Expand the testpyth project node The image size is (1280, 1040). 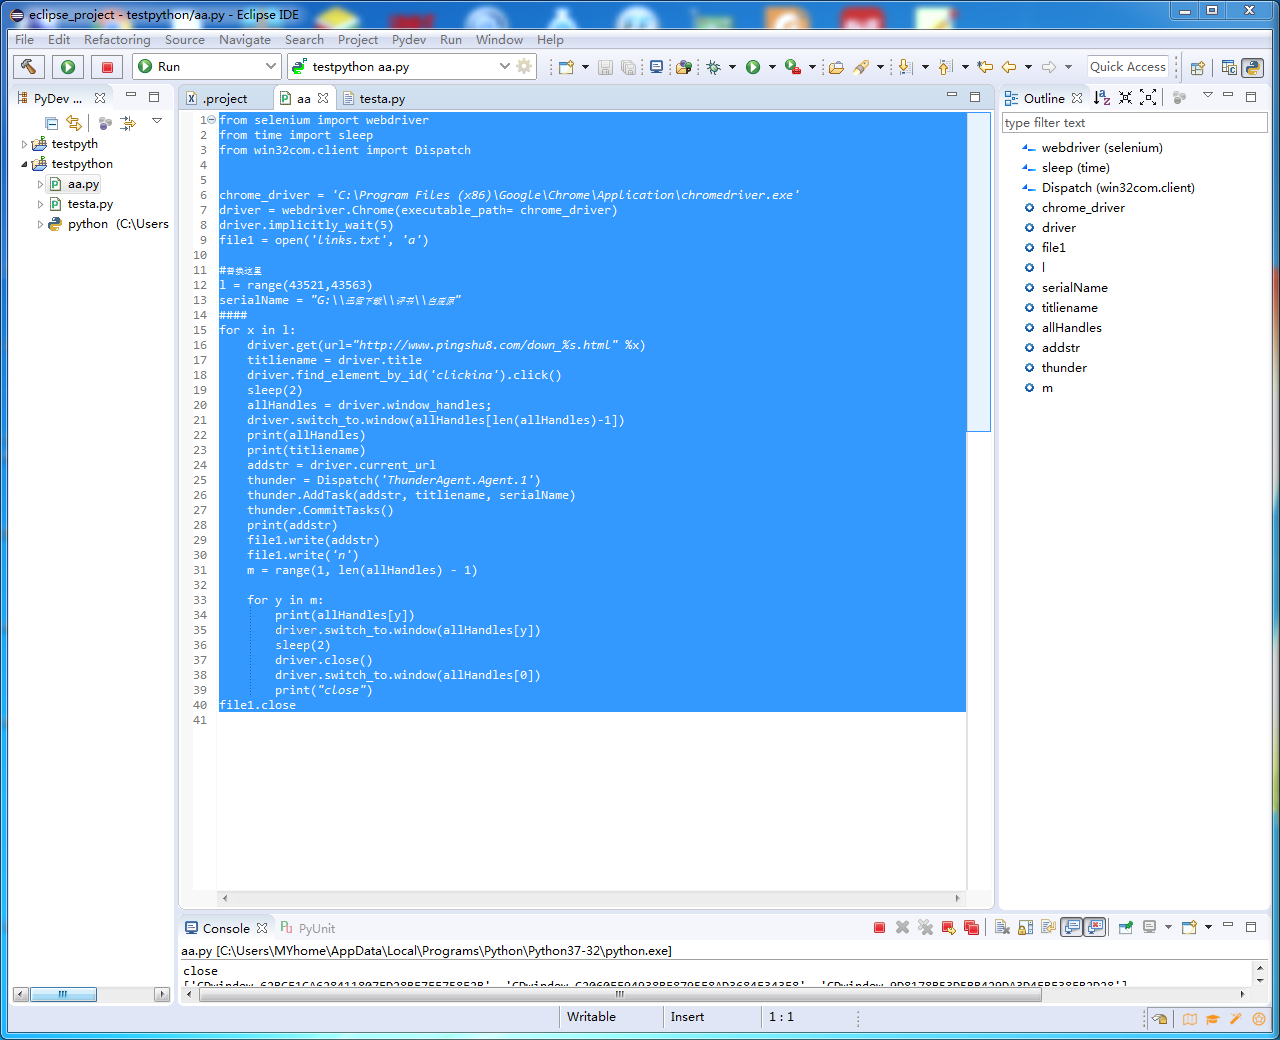tap(25, 144)
